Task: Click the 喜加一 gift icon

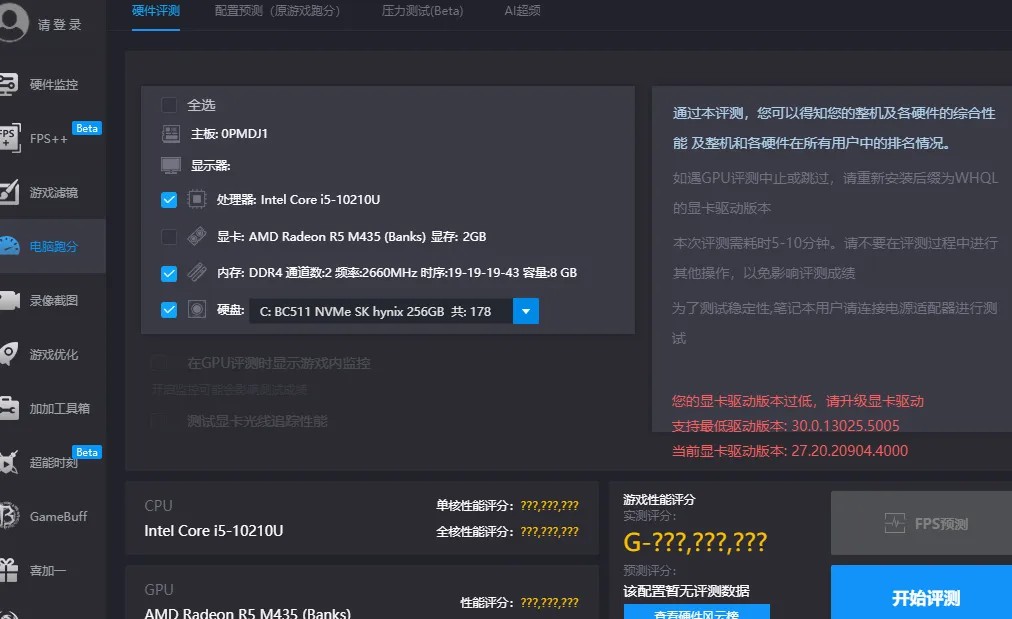Action: click(x=9, y=569)
